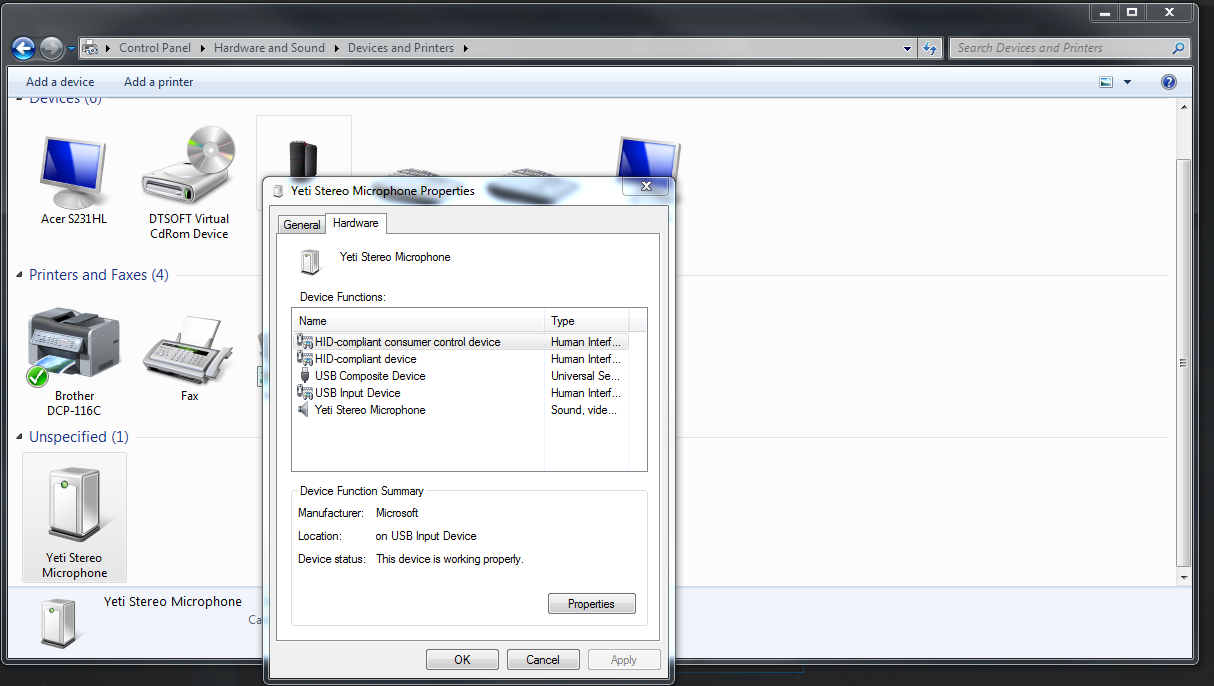The image size is (1214, 686).
Task: Click the address bar computer icon
Action: (90, 48)
